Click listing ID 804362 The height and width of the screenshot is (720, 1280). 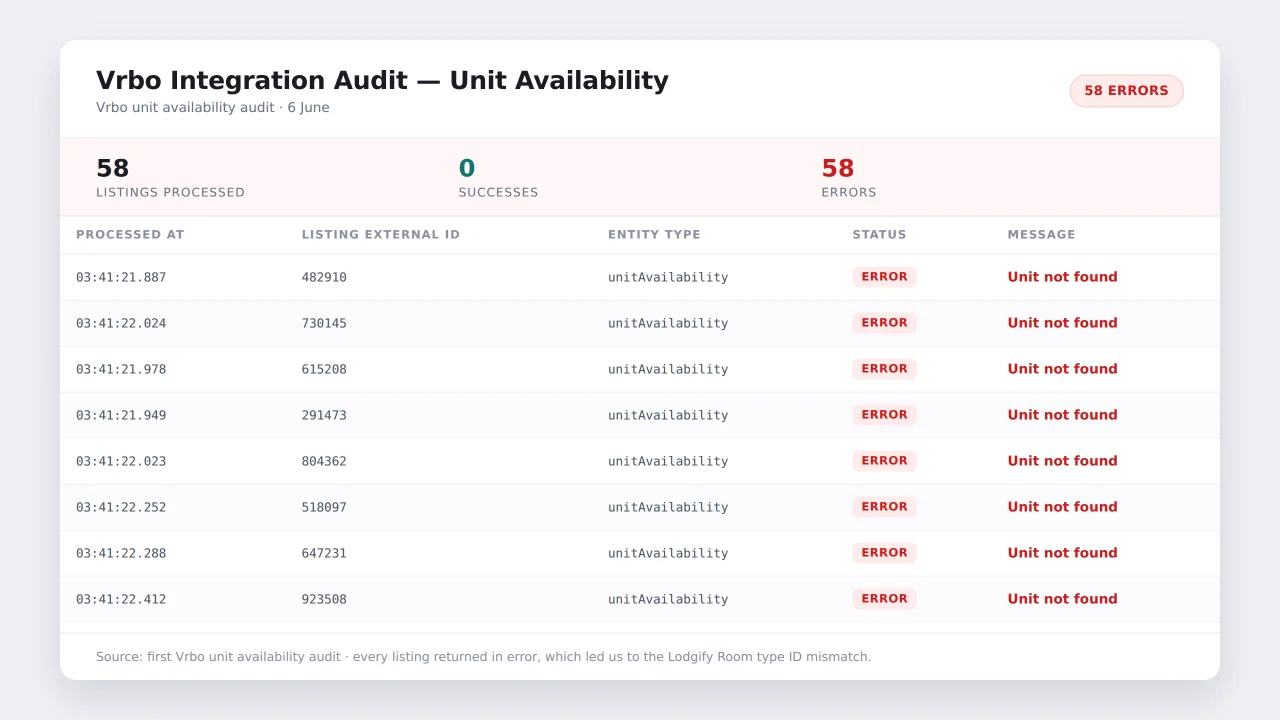click(324, 461)
